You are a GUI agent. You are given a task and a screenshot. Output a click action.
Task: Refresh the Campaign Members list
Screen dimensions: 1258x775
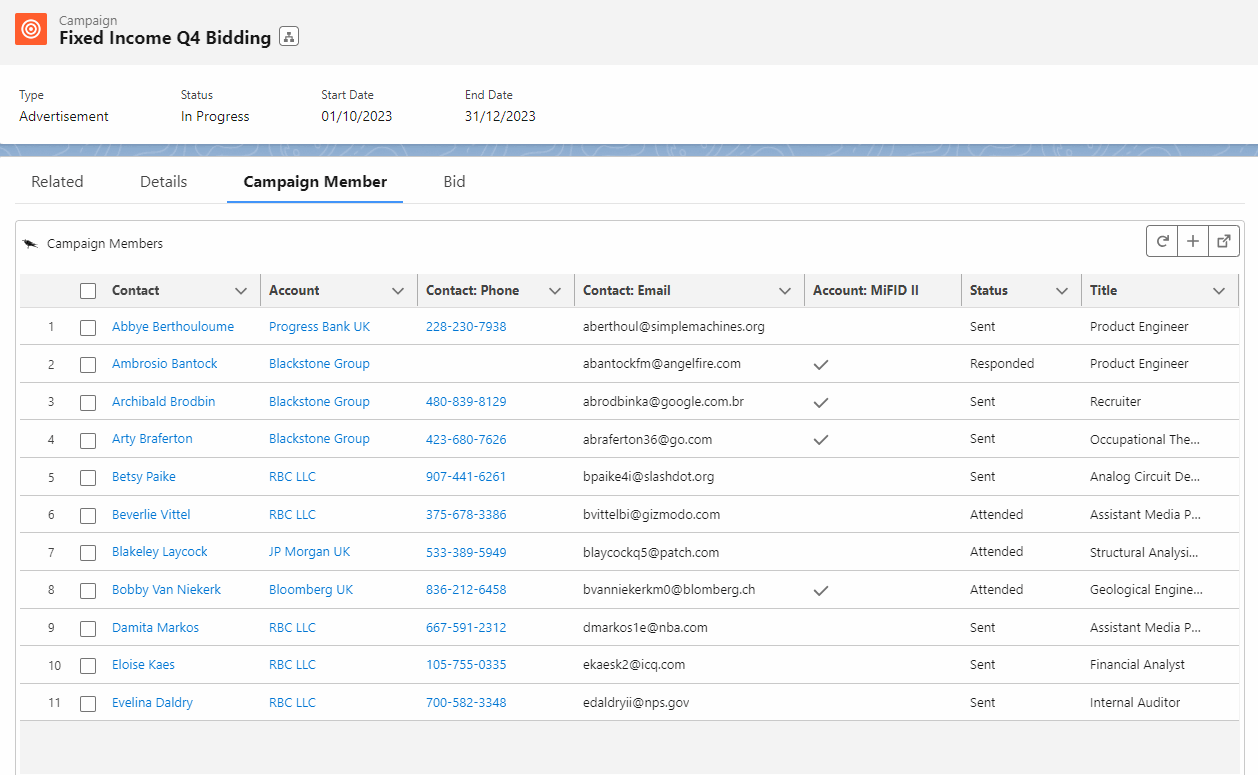click(1162, 241)
